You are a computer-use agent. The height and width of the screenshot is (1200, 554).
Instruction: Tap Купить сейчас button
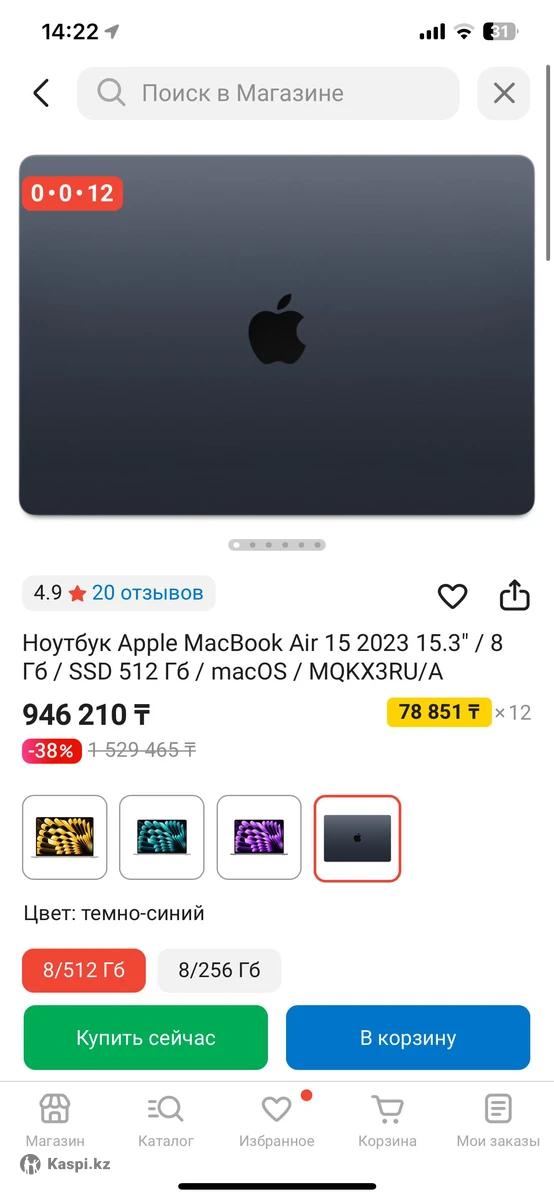click(x=146, y=1038)
